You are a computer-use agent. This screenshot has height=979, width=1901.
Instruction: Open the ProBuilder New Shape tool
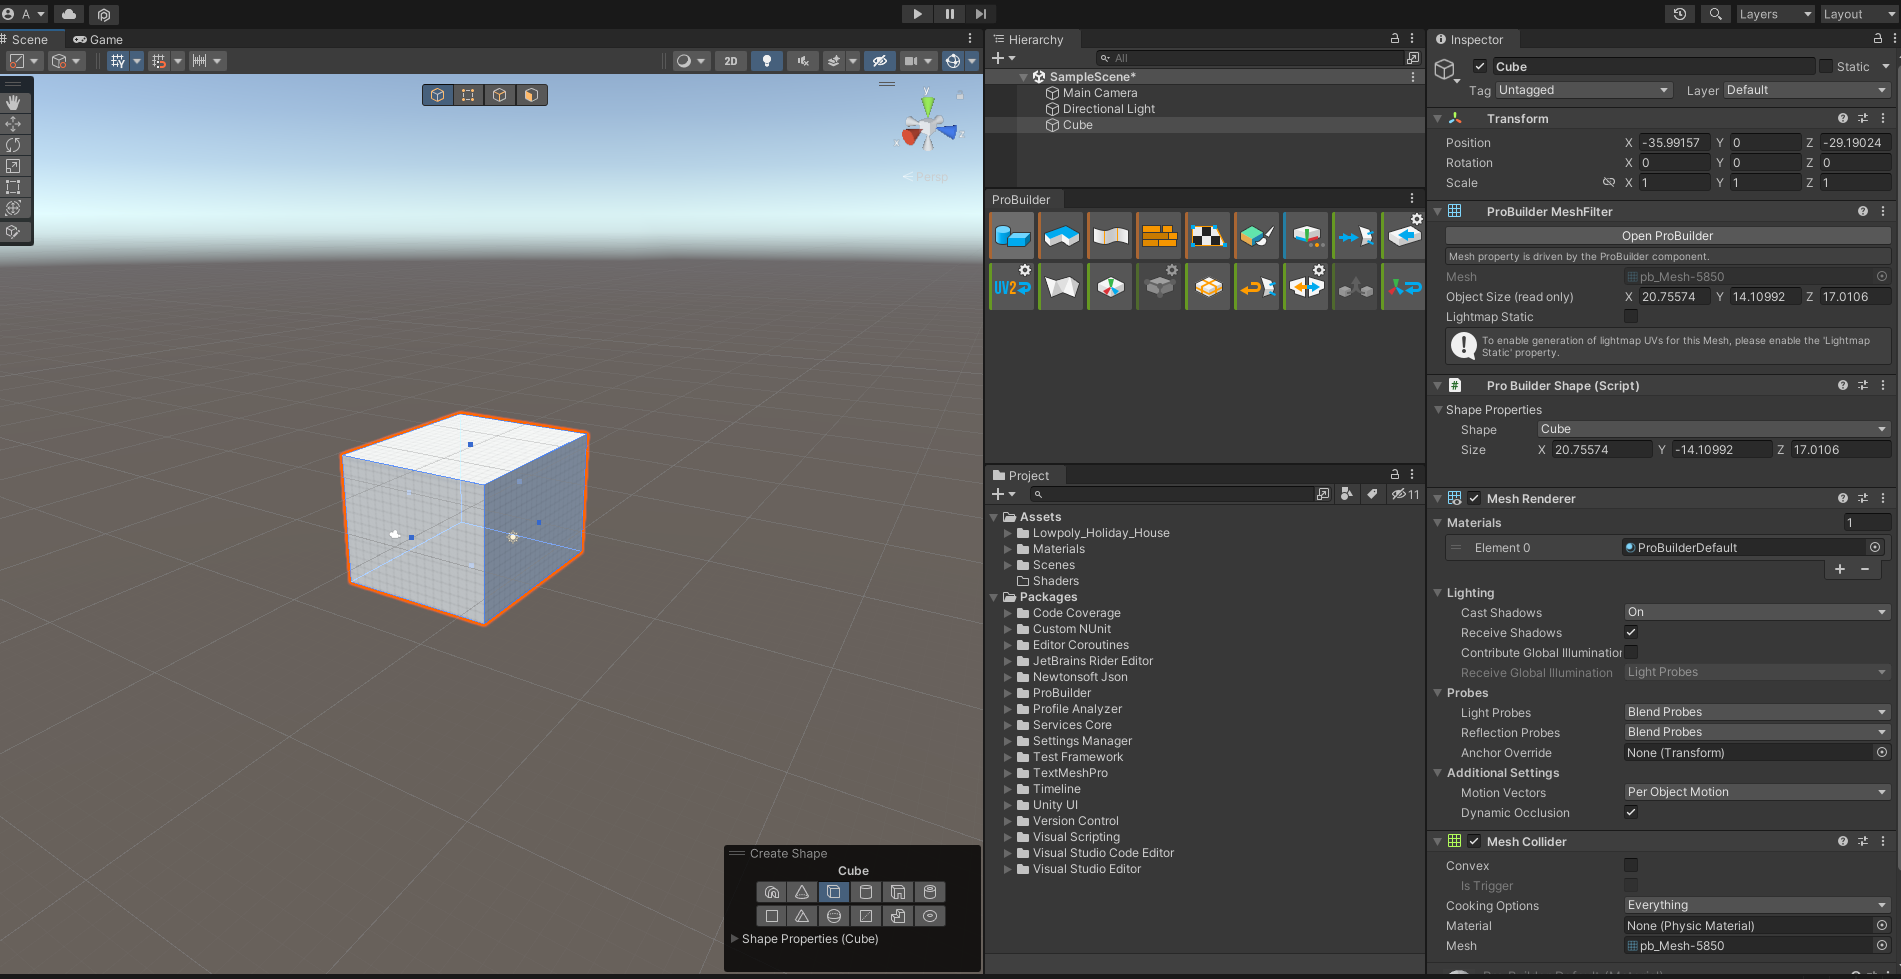(1012, 236)
